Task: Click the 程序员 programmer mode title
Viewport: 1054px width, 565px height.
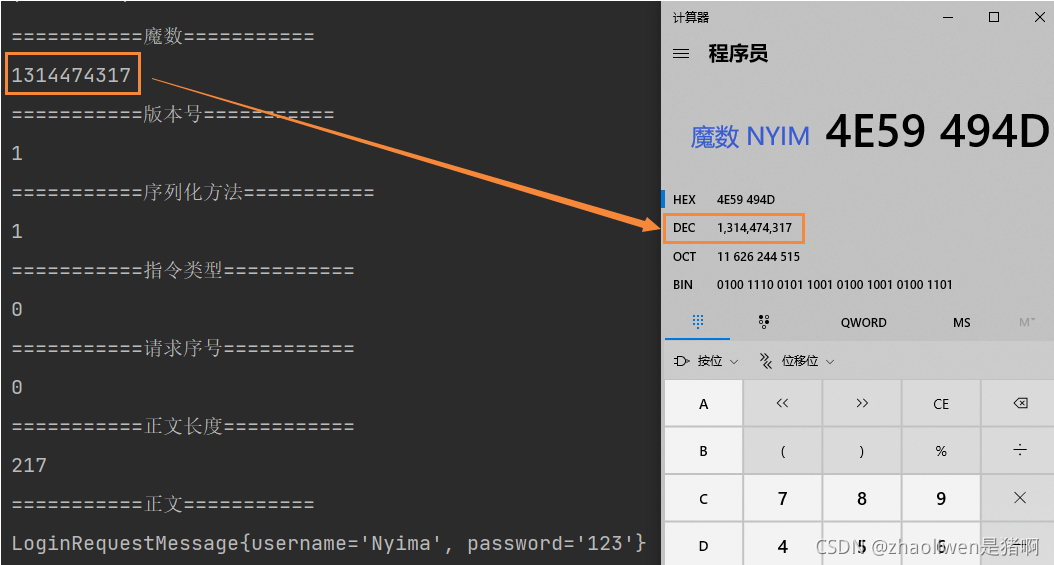Action: [738, 53]
